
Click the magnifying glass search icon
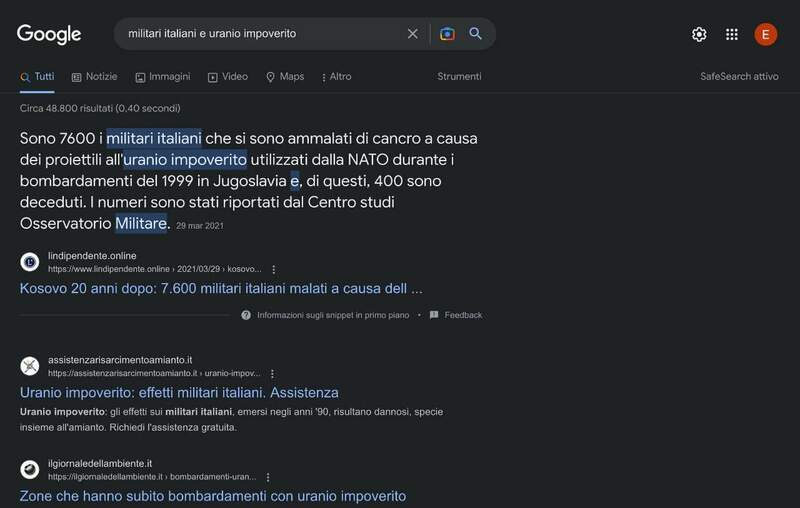476,34
